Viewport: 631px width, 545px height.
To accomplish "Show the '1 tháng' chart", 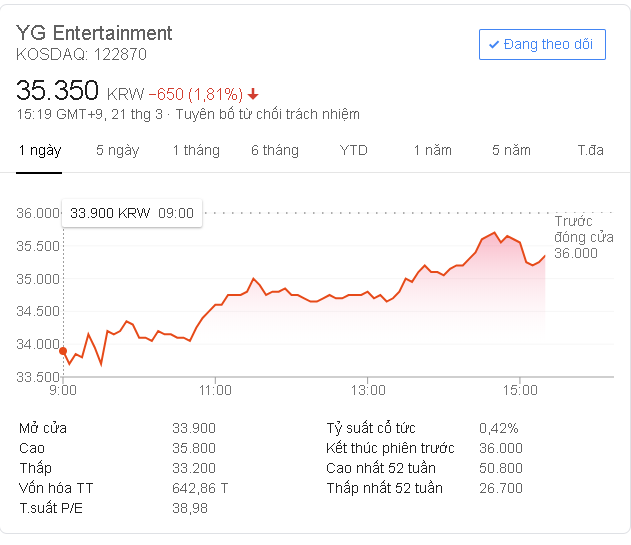I will [x=195, y=150].
